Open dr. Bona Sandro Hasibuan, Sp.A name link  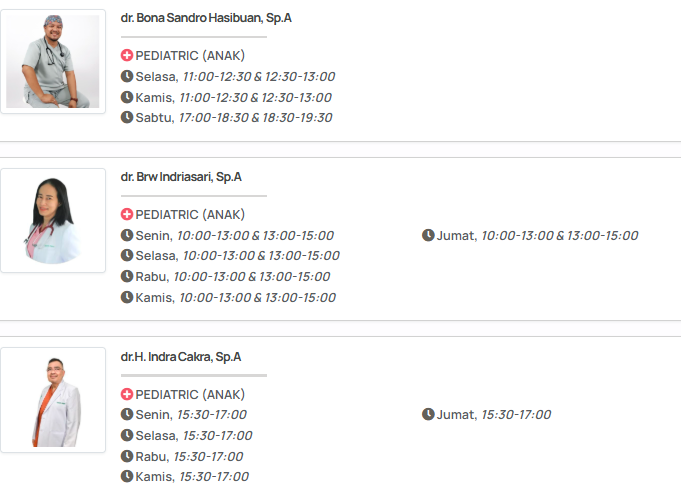coord(206,18)
